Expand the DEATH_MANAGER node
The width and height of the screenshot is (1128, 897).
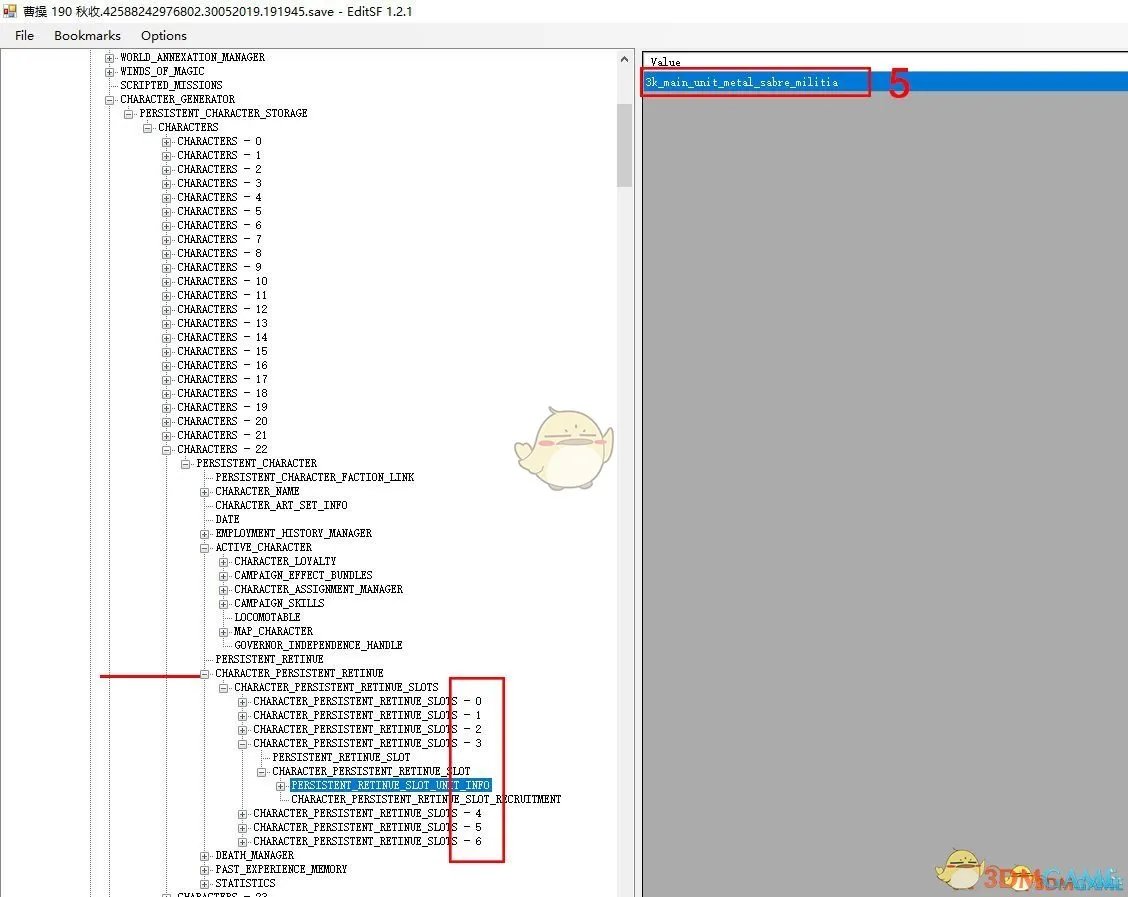pos(205,855)
